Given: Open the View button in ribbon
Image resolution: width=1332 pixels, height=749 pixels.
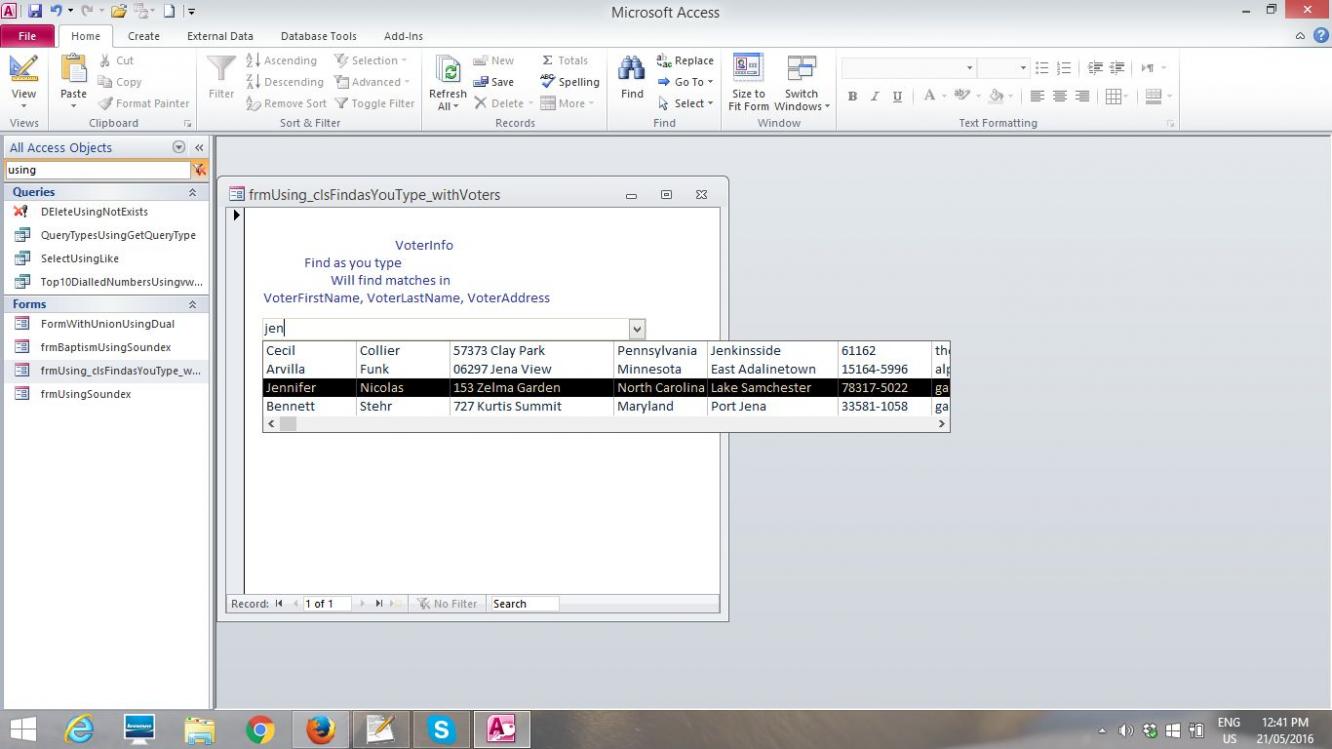Looking at the screenshot, I should click(24, 82).
